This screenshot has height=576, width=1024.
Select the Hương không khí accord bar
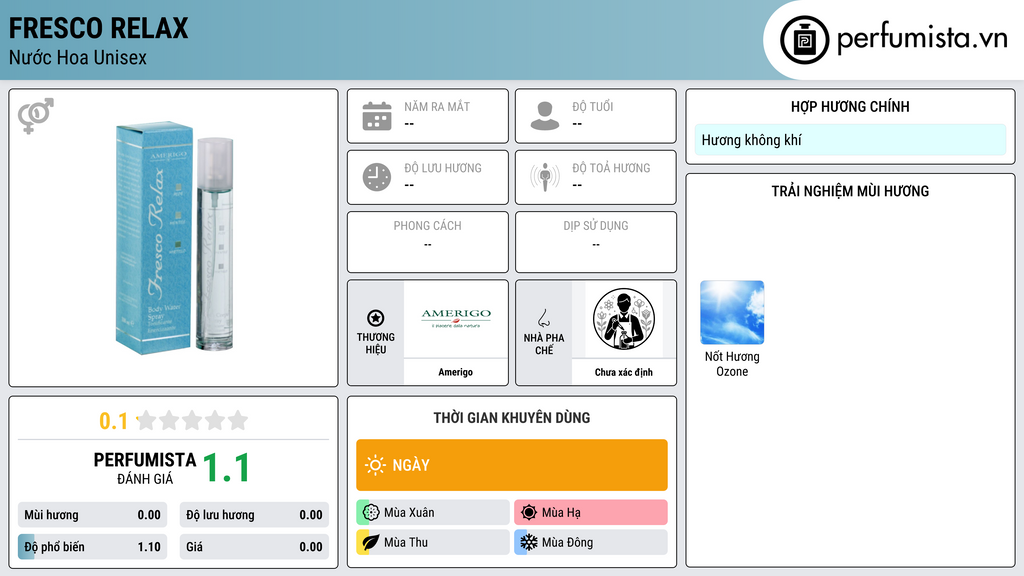[850, 140]
